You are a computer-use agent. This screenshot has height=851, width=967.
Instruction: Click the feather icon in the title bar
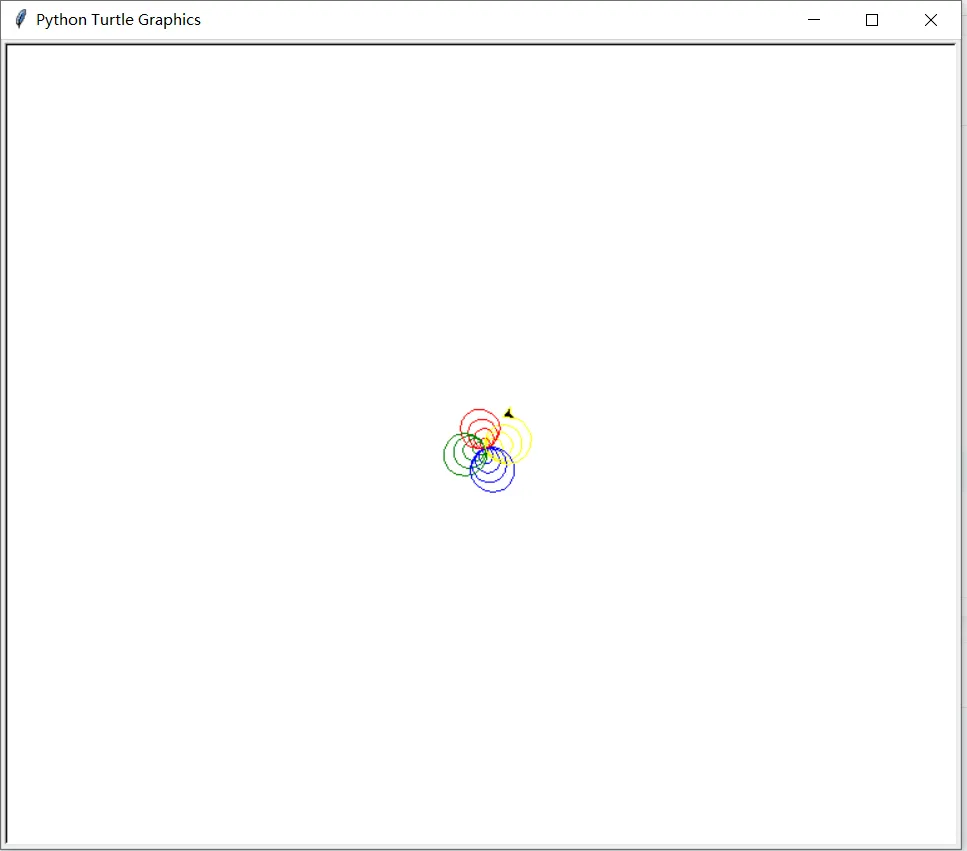20,19
